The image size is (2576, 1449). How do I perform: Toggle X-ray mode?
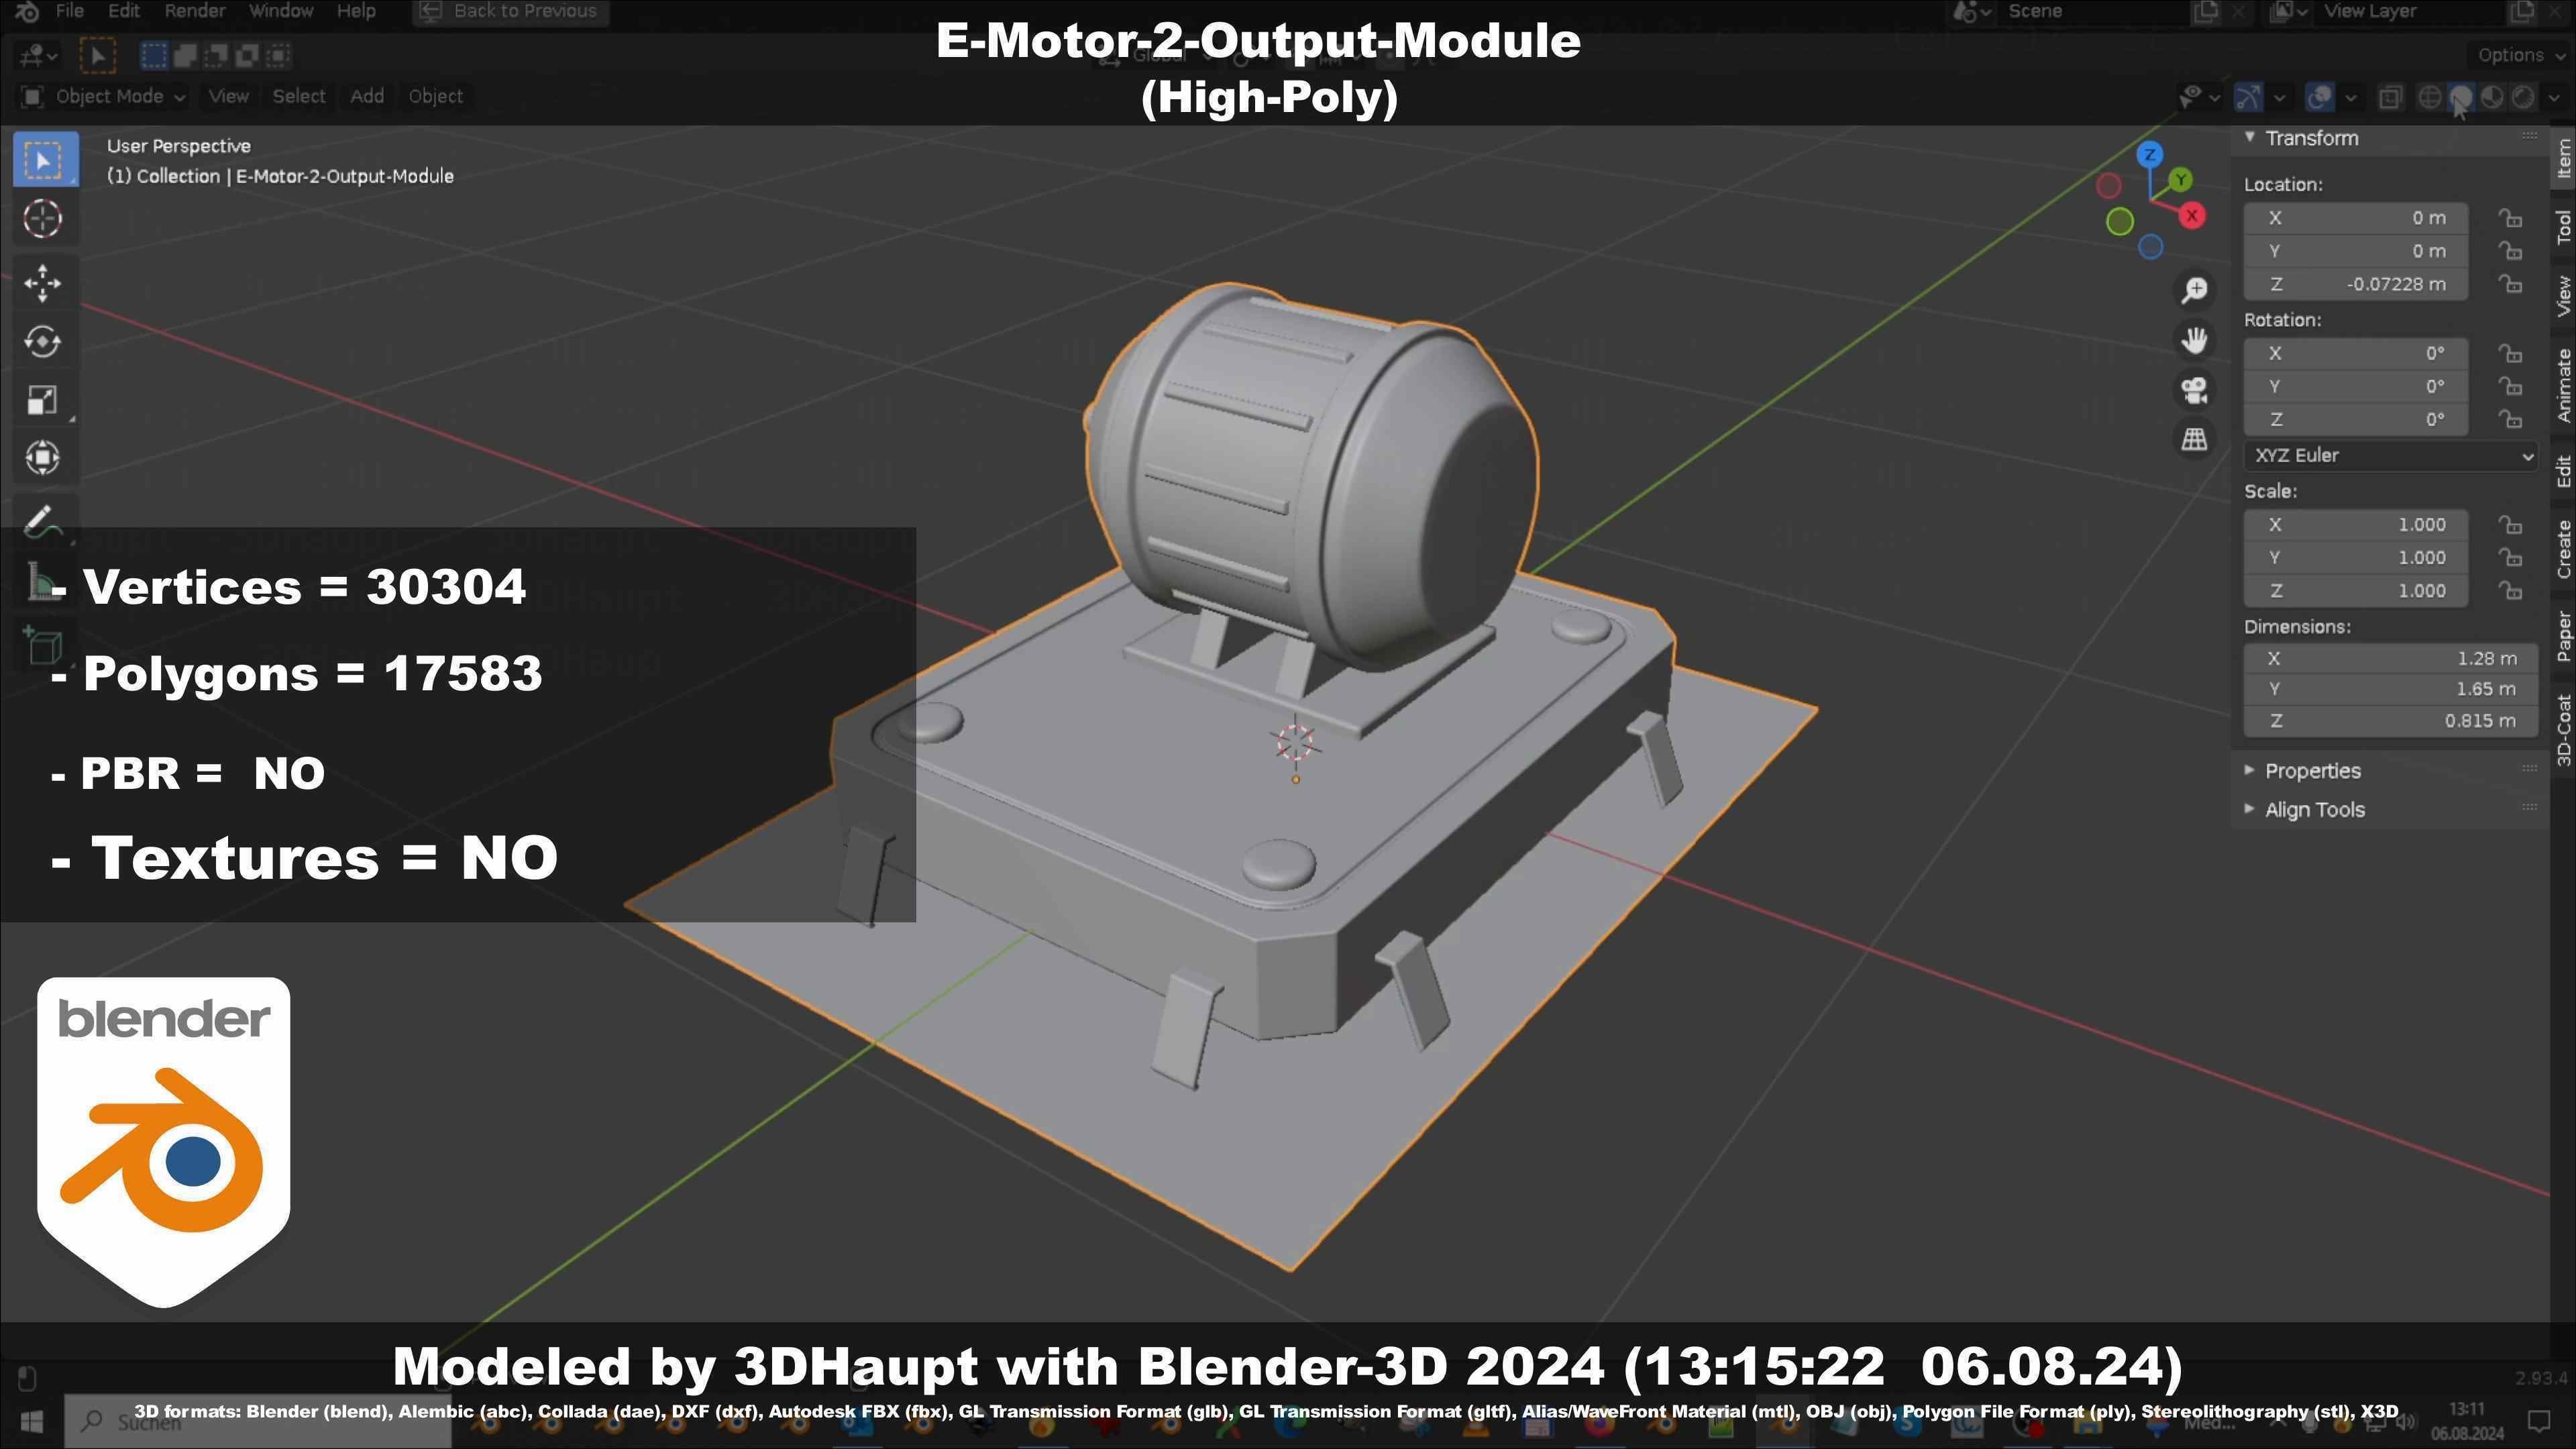(x=2390, y=97)
